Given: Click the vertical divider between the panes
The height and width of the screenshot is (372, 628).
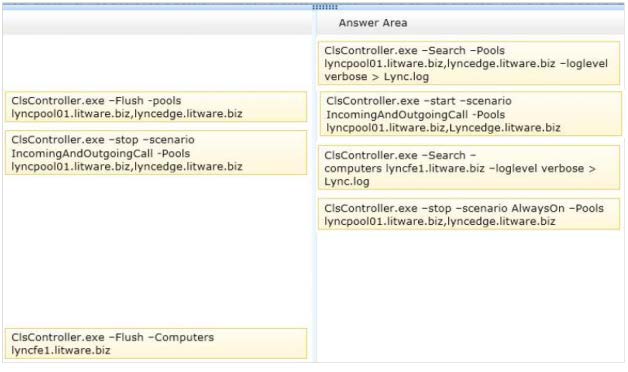Looking at the screenshot, I should [x=314, y=198].
